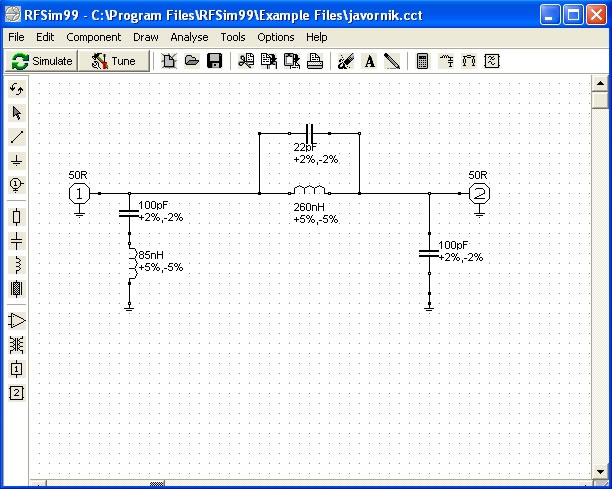Pick the resistor component tool
Screen dimensions: 612x489
point(17,216)
